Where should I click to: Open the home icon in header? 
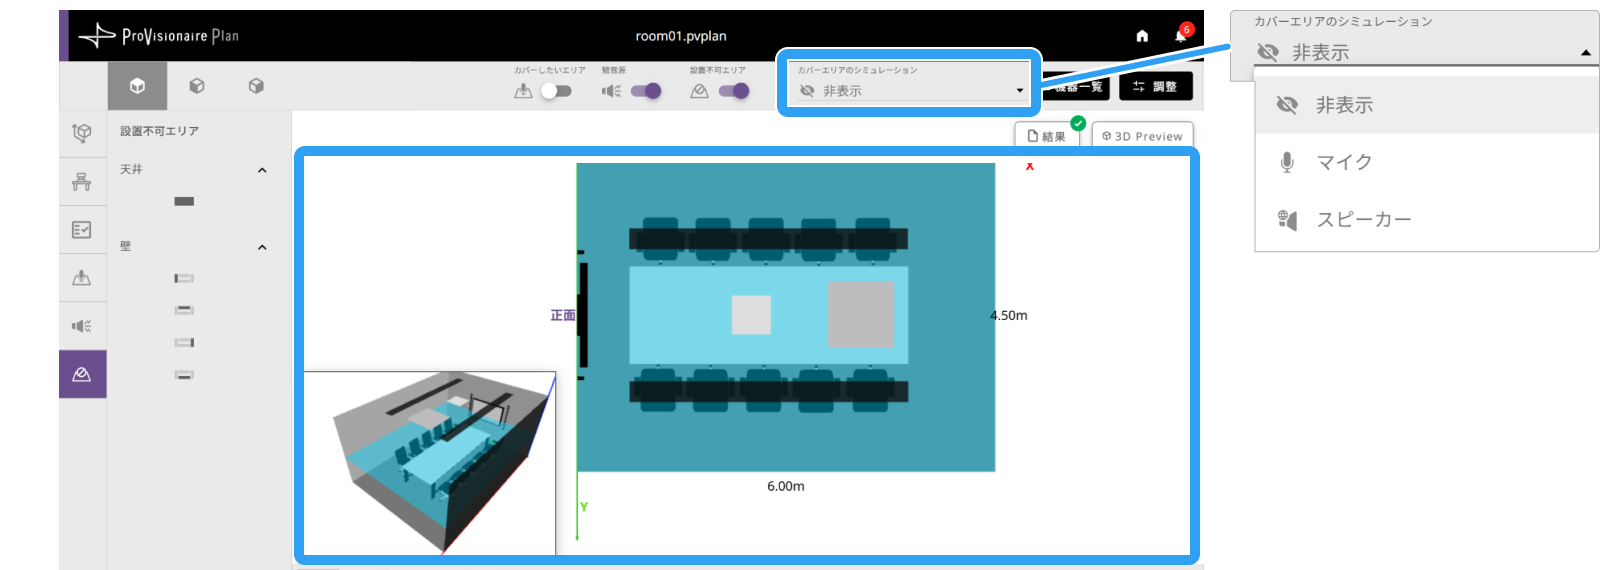click(x=1142, y=36)
